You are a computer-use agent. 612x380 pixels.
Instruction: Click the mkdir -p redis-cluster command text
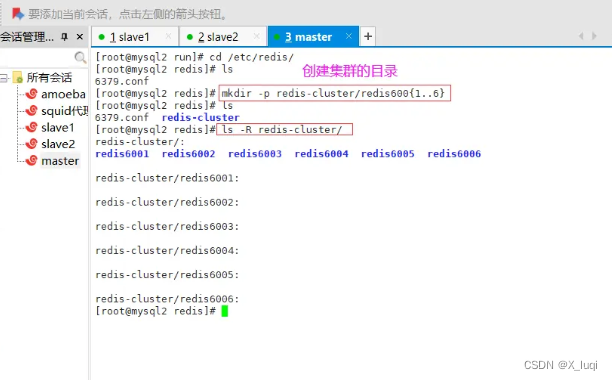334,93
